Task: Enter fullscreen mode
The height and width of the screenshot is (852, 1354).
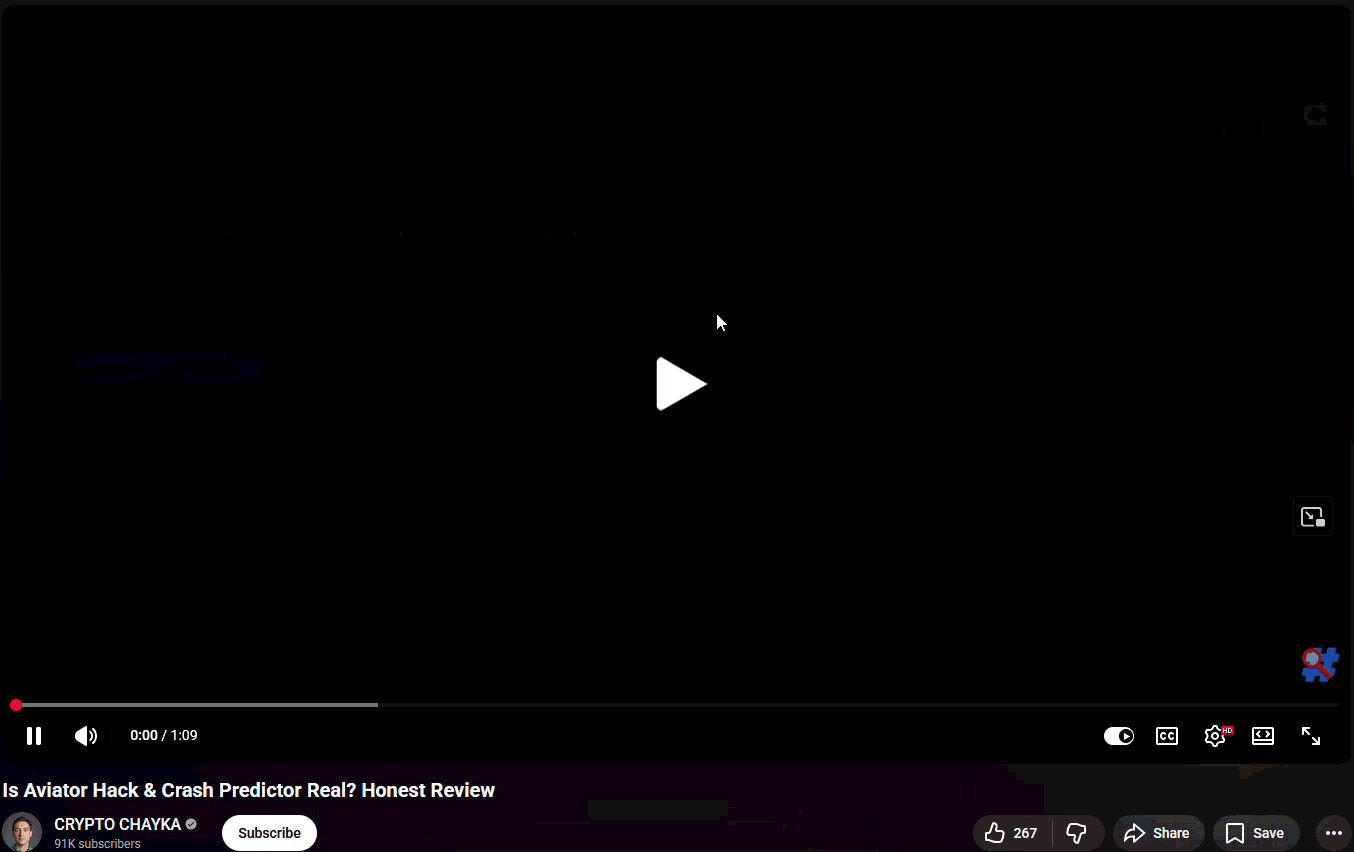Action: pyautogui.click(x=1311, y=736)
